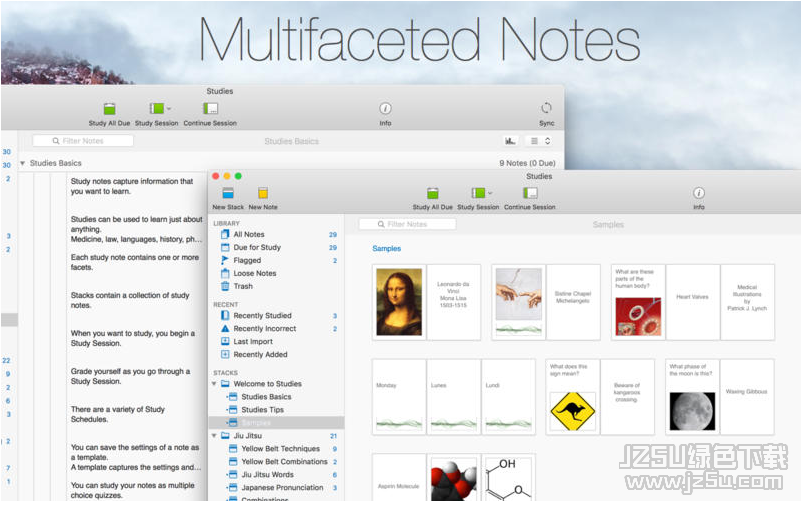This screenshot has width=801, height=508.
Task: Click Sync icon in back window
Action: 547,108
